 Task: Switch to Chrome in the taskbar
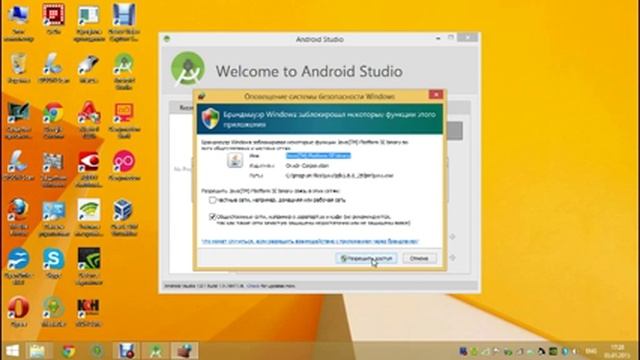69,351
